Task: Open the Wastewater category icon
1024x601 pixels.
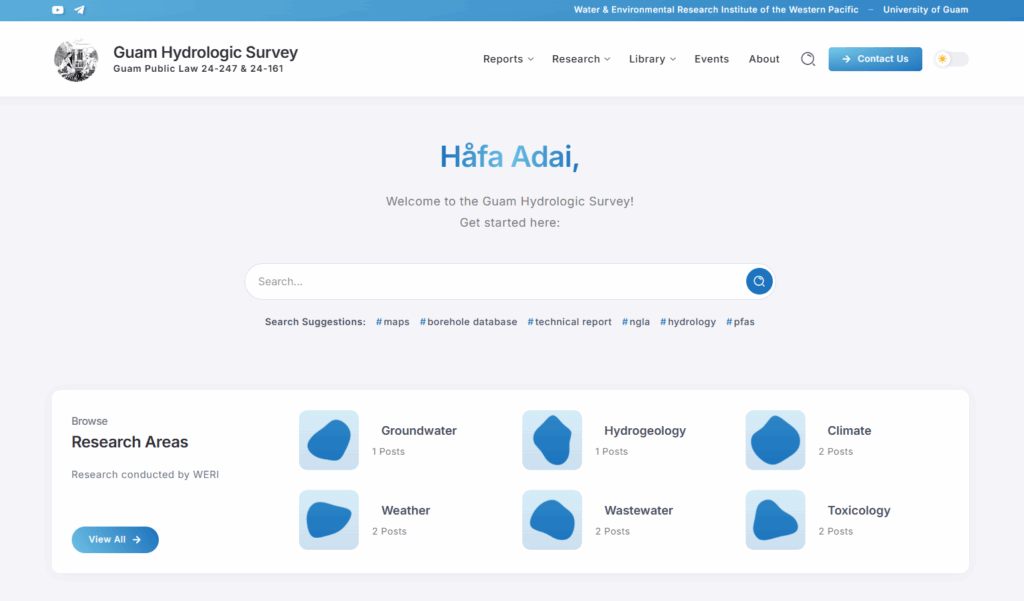Action: coord(552,520)
